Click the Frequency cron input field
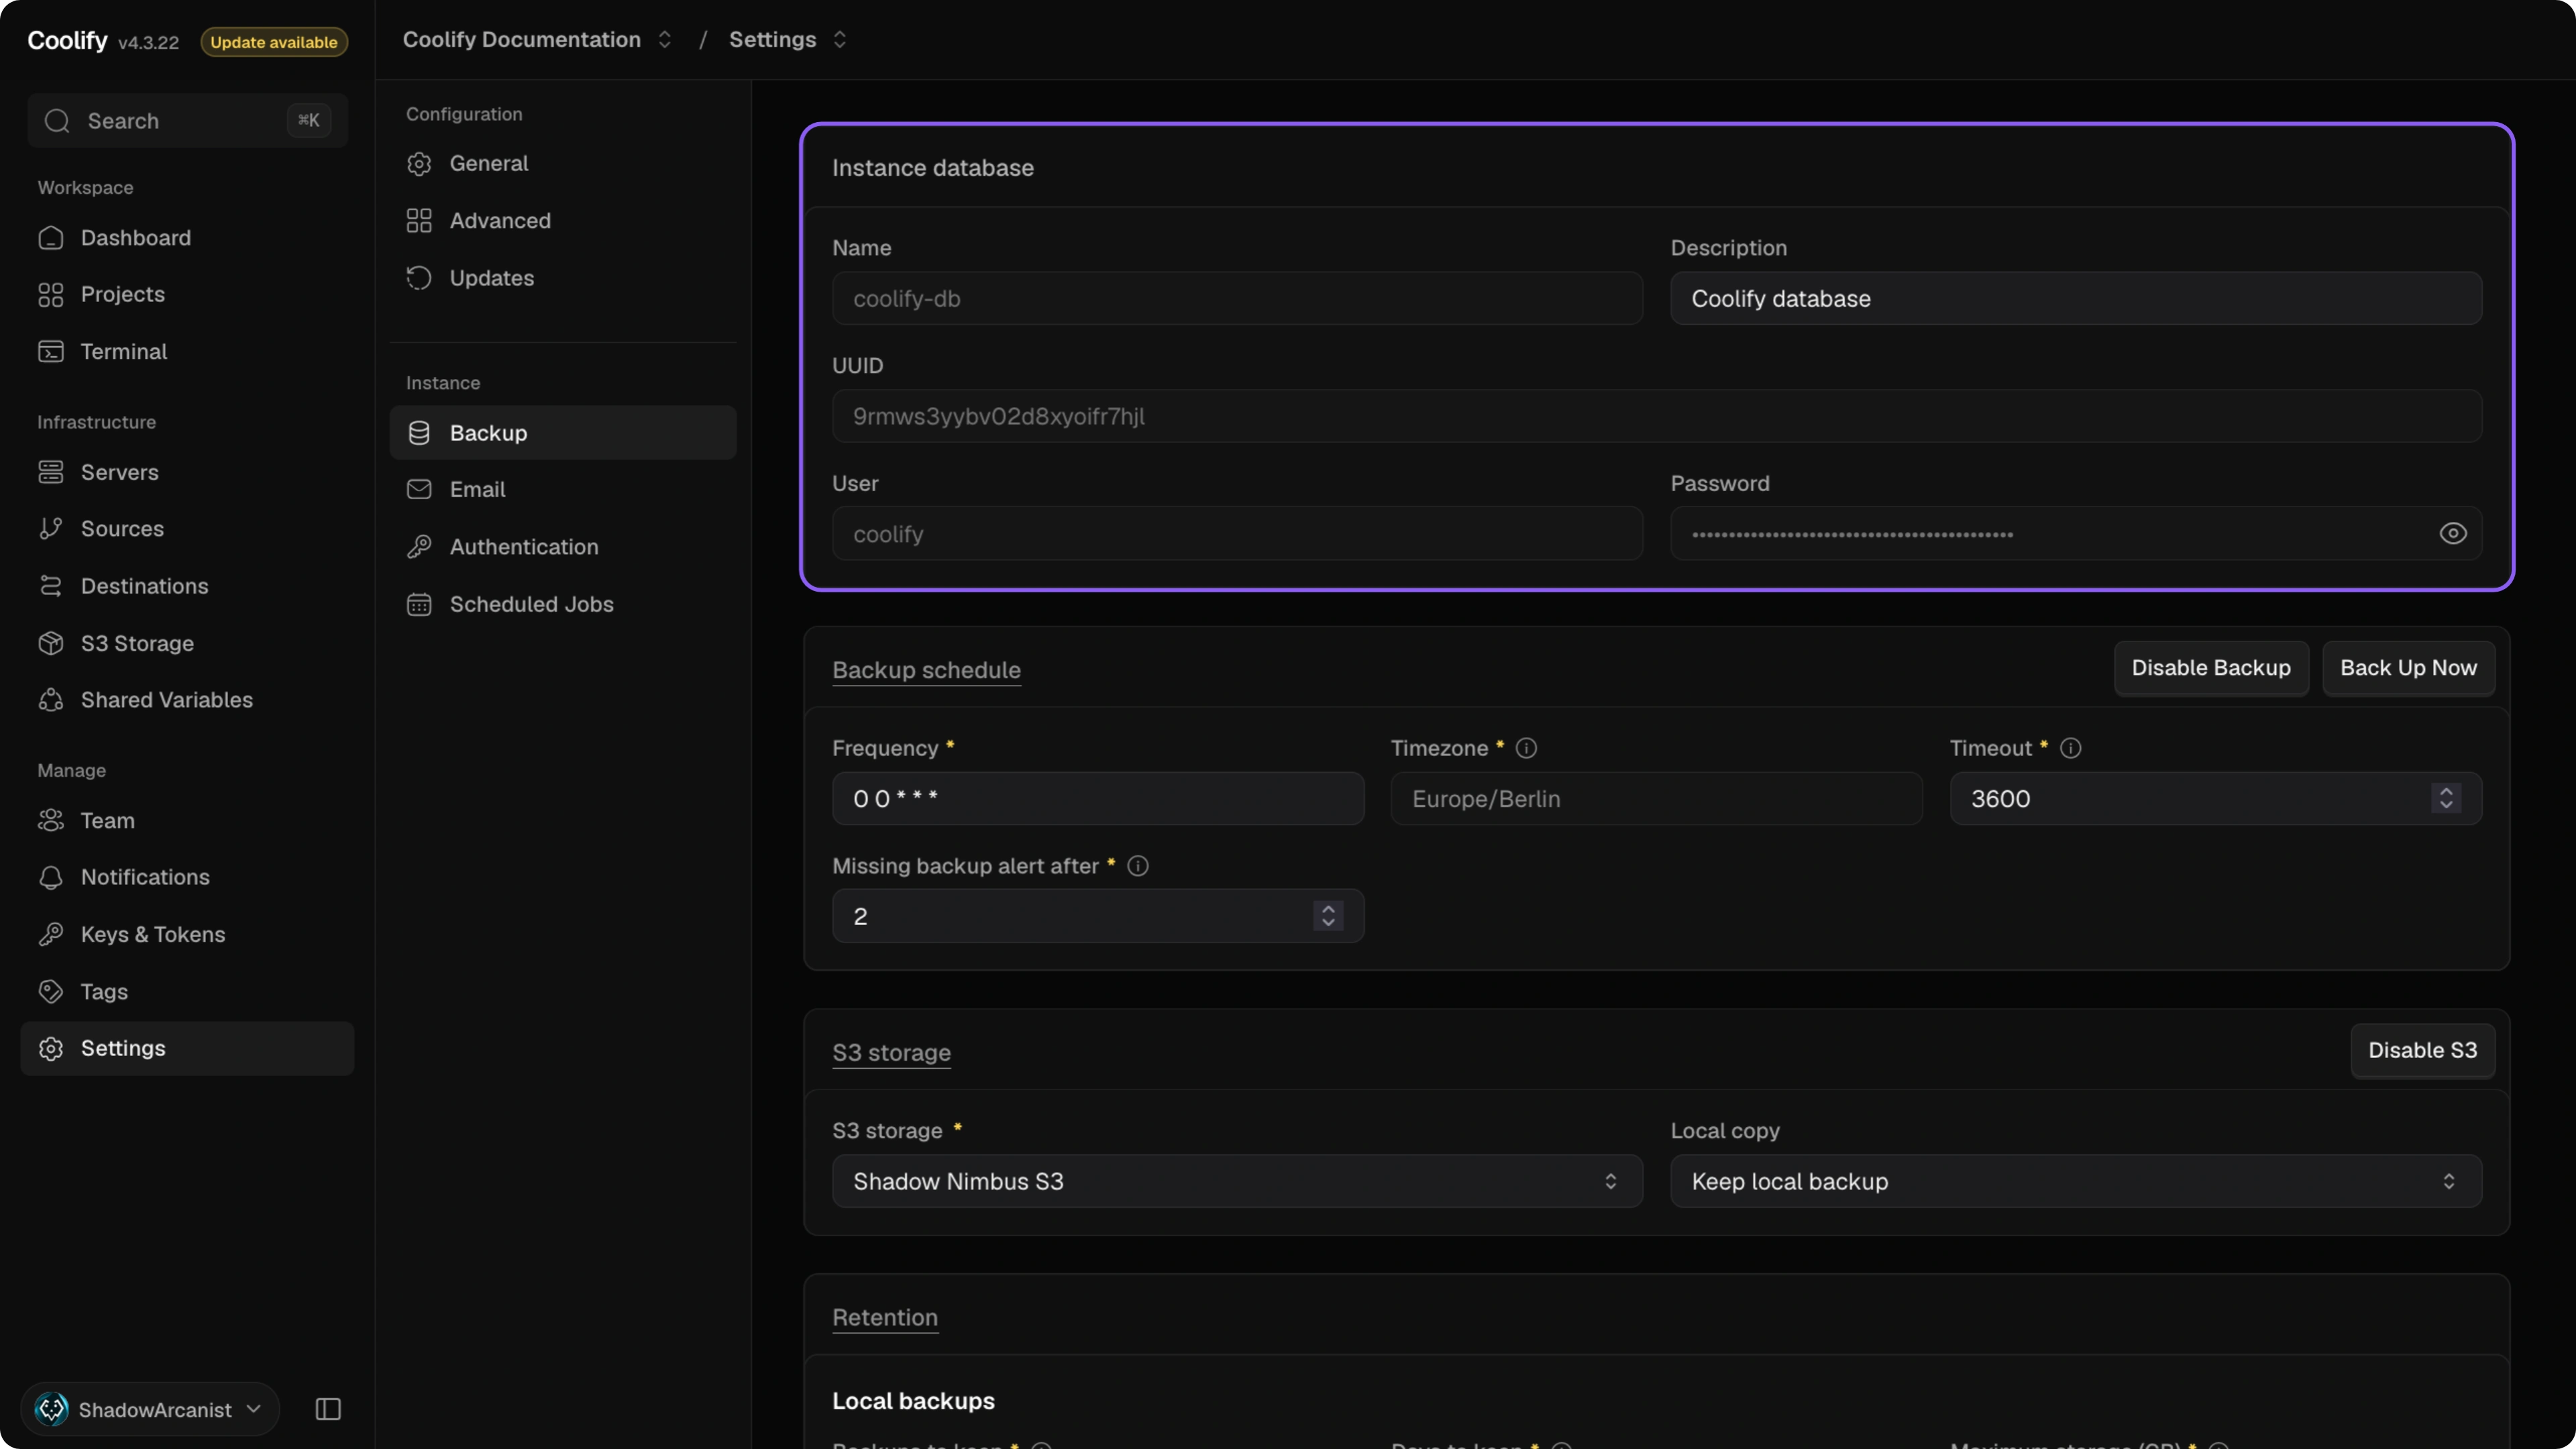 tap(1098, 798)
